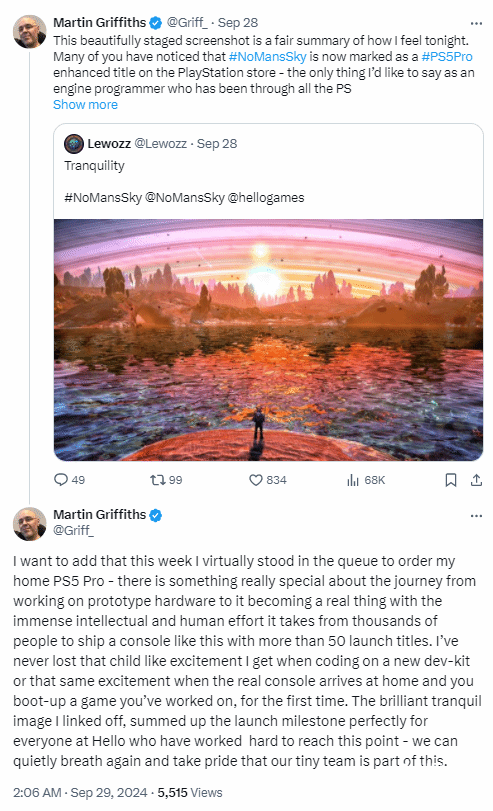Click the @Griff_ handle under second tweet name
This screenshot has height=811, width=493.
(x=73, y=530)
